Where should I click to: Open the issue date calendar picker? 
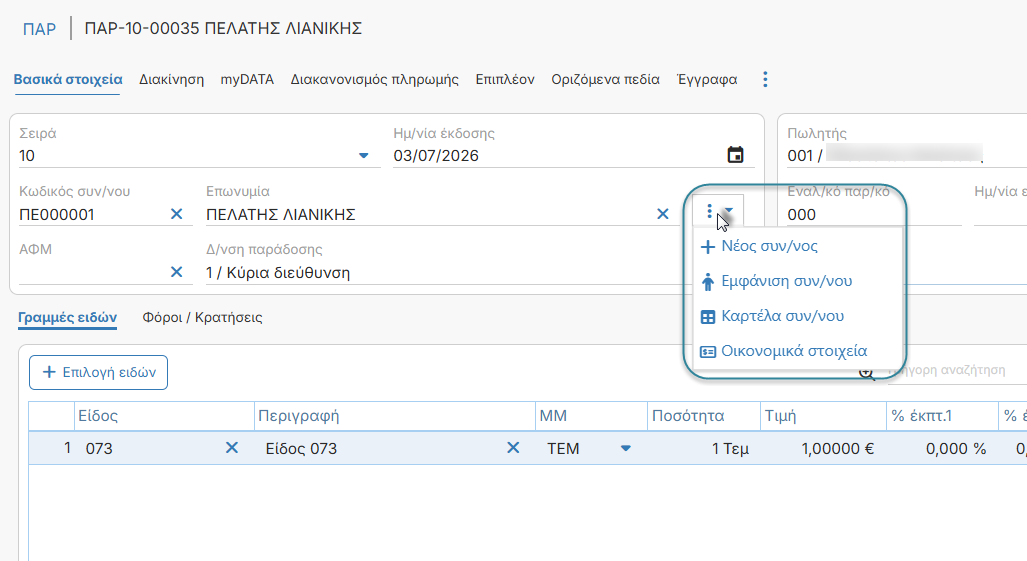(736, 155)
